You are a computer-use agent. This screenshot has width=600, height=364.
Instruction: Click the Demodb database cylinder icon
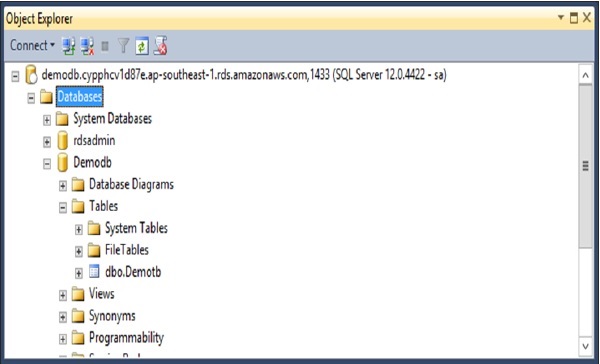[62, 163]
